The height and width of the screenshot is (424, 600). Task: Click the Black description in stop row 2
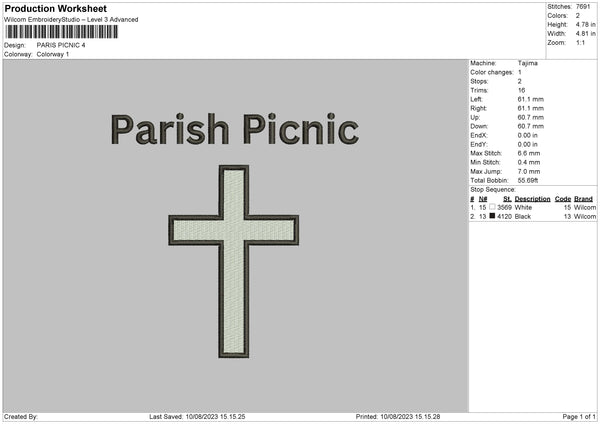click(x=523, y=217)
